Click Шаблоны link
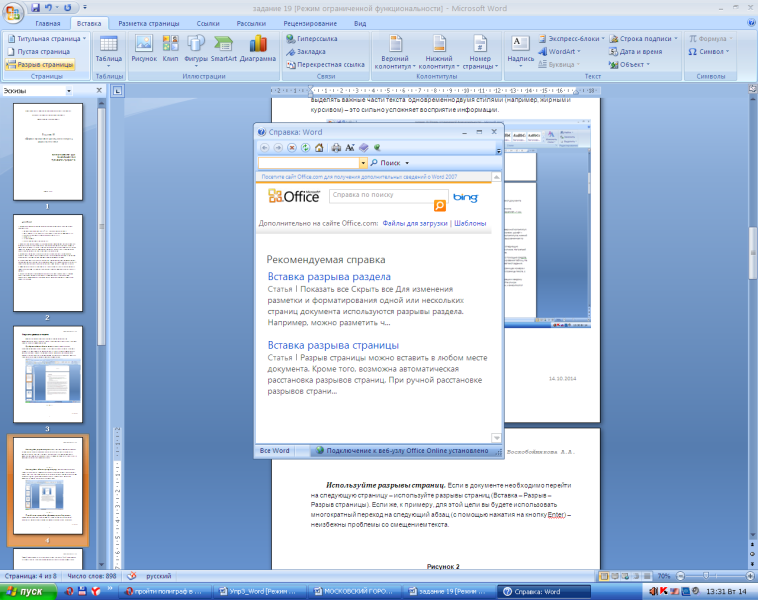Image resolution: width=758 pixels, height=600 pixels. 470,223
